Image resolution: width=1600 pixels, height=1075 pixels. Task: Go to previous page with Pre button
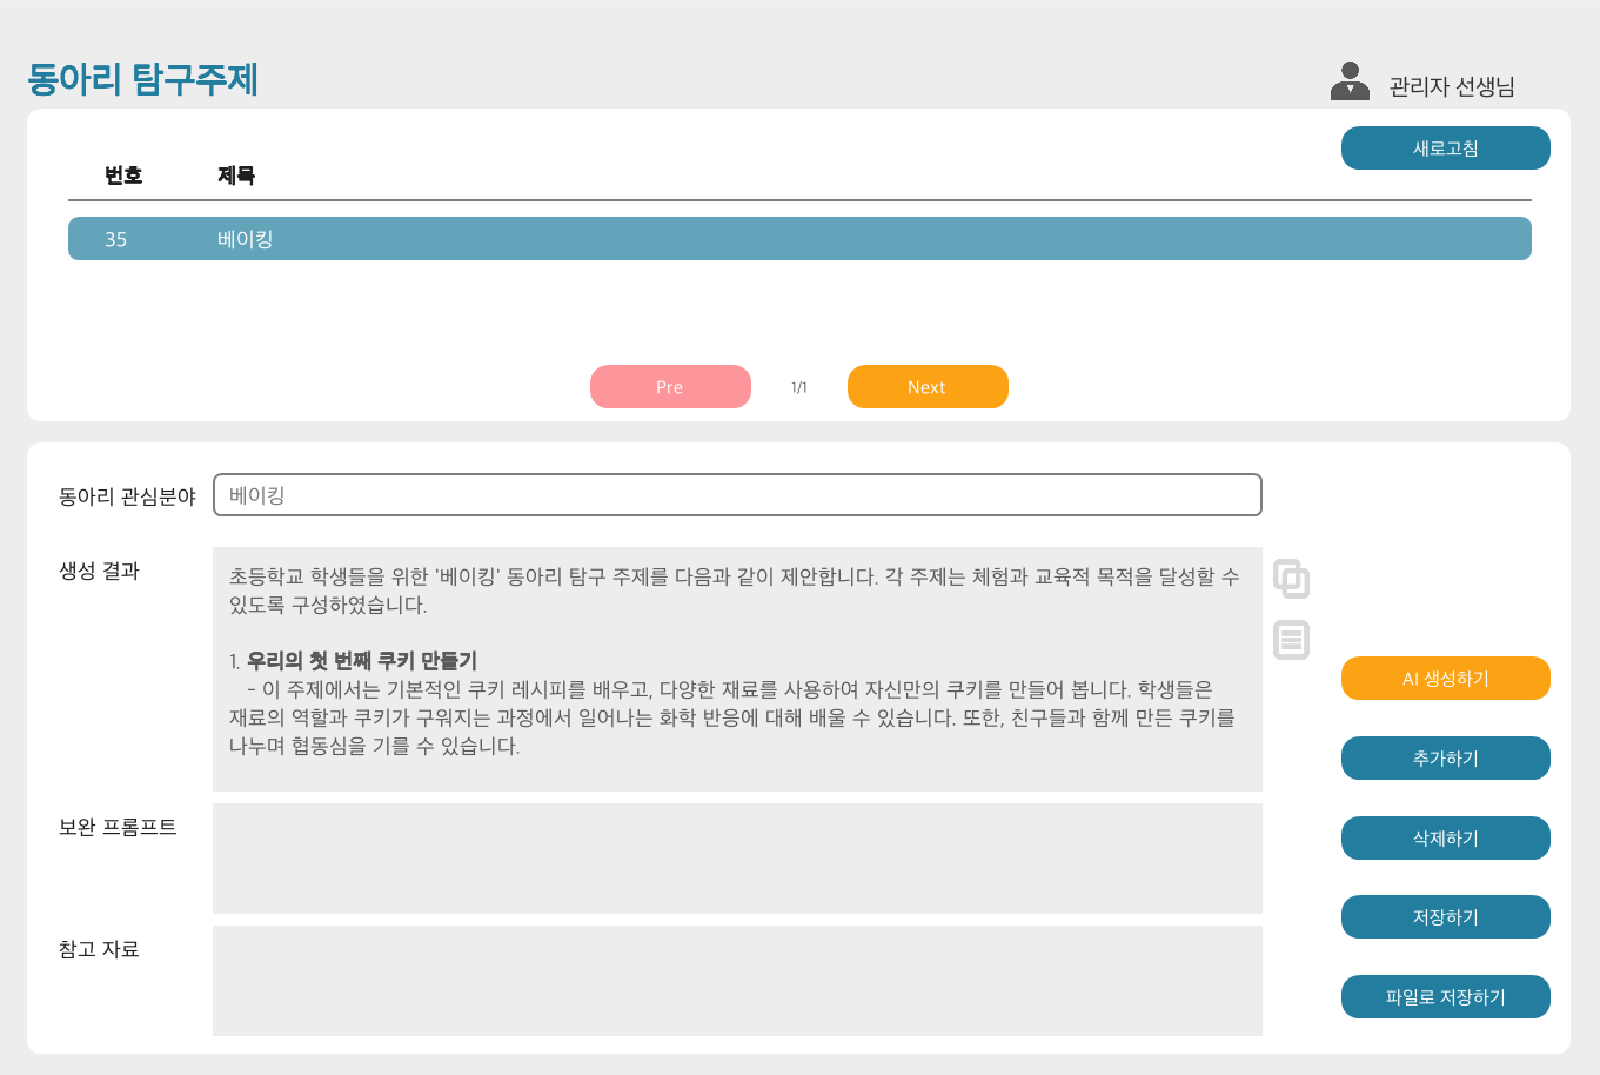[x=670, y=387]
